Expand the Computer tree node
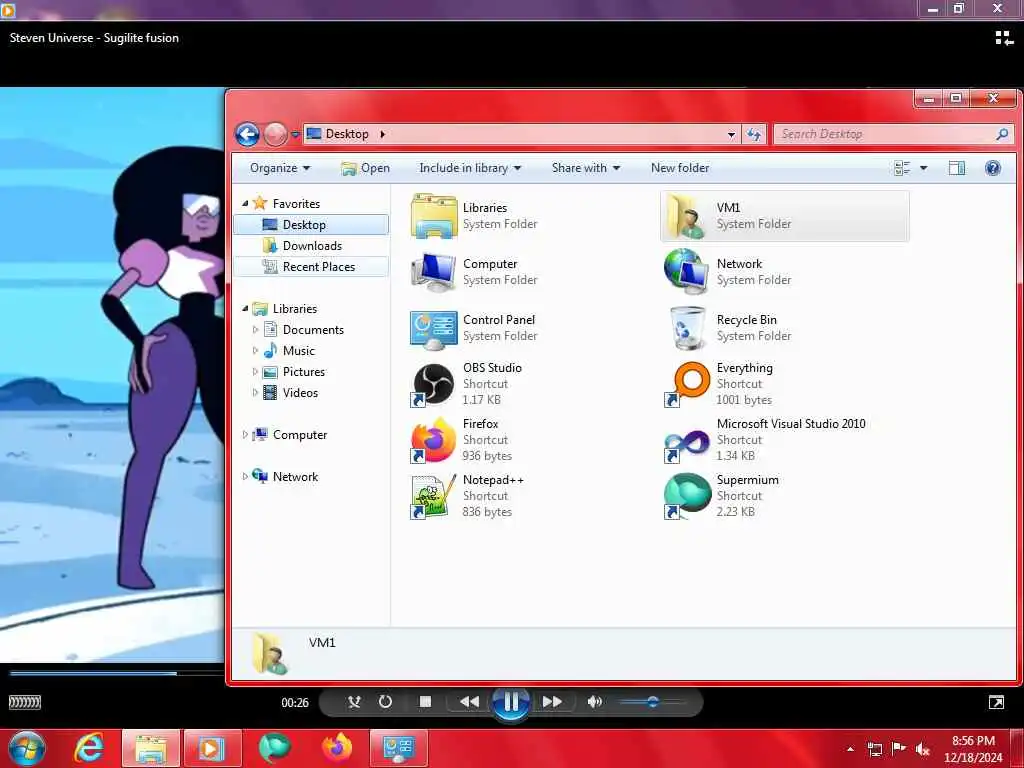Screen dimensions: 1024x768 coord(245,434)
